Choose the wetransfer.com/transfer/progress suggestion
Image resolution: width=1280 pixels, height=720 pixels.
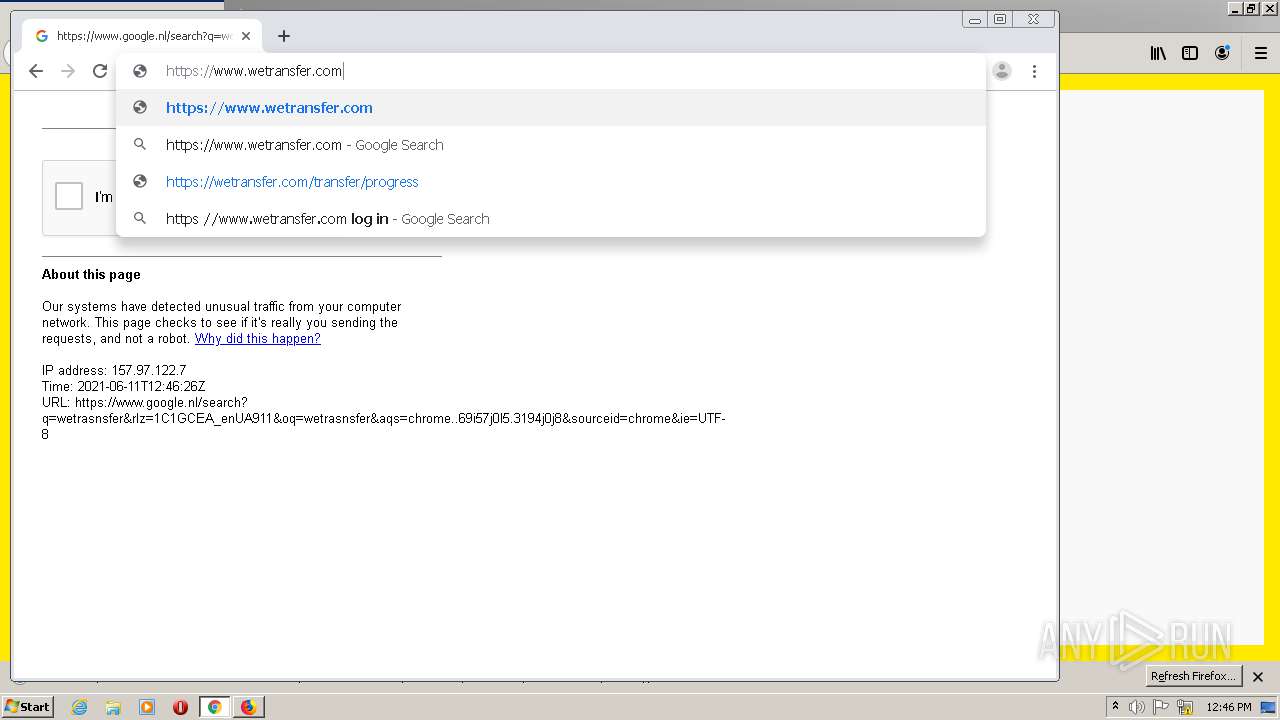pyautogui.click(x=551, y=182)
